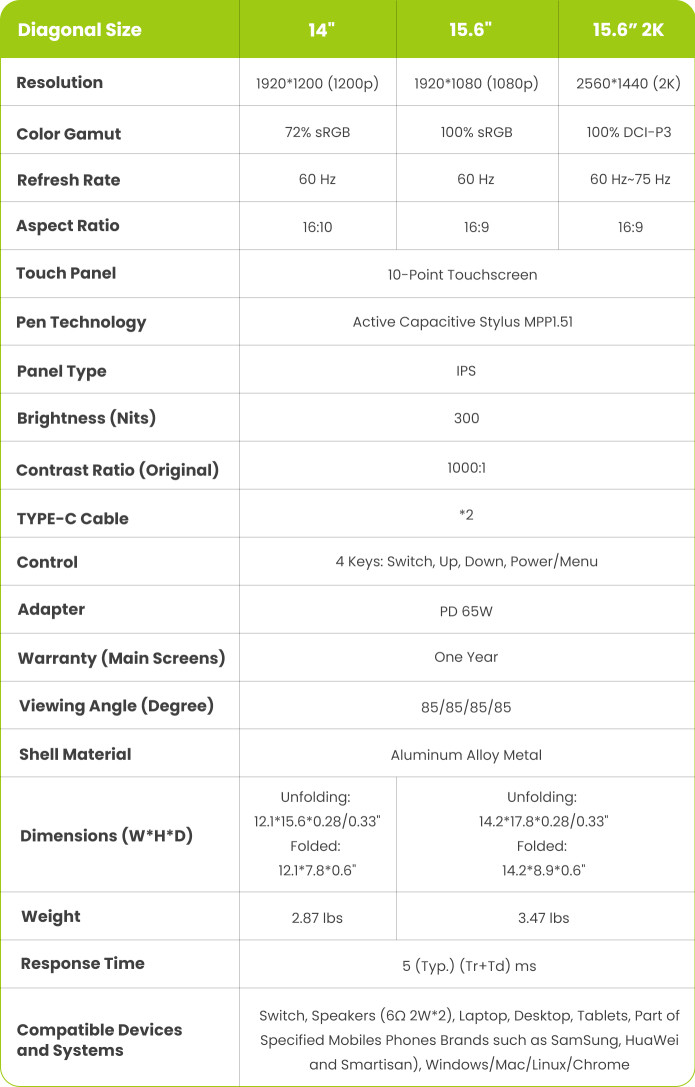Select the 10-Point Touchscreen text
This screenshot has height=1087, width=695.
tap(462, 274)
